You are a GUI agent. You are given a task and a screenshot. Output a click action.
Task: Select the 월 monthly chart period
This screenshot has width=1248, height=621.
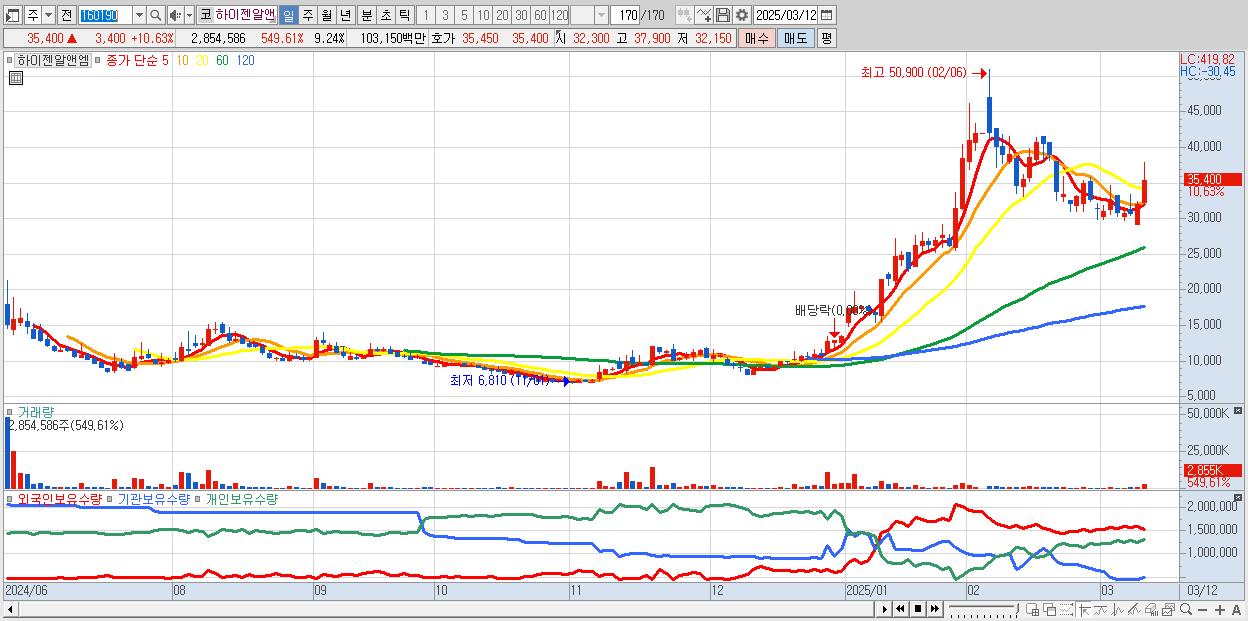click(x=326, y=15)
